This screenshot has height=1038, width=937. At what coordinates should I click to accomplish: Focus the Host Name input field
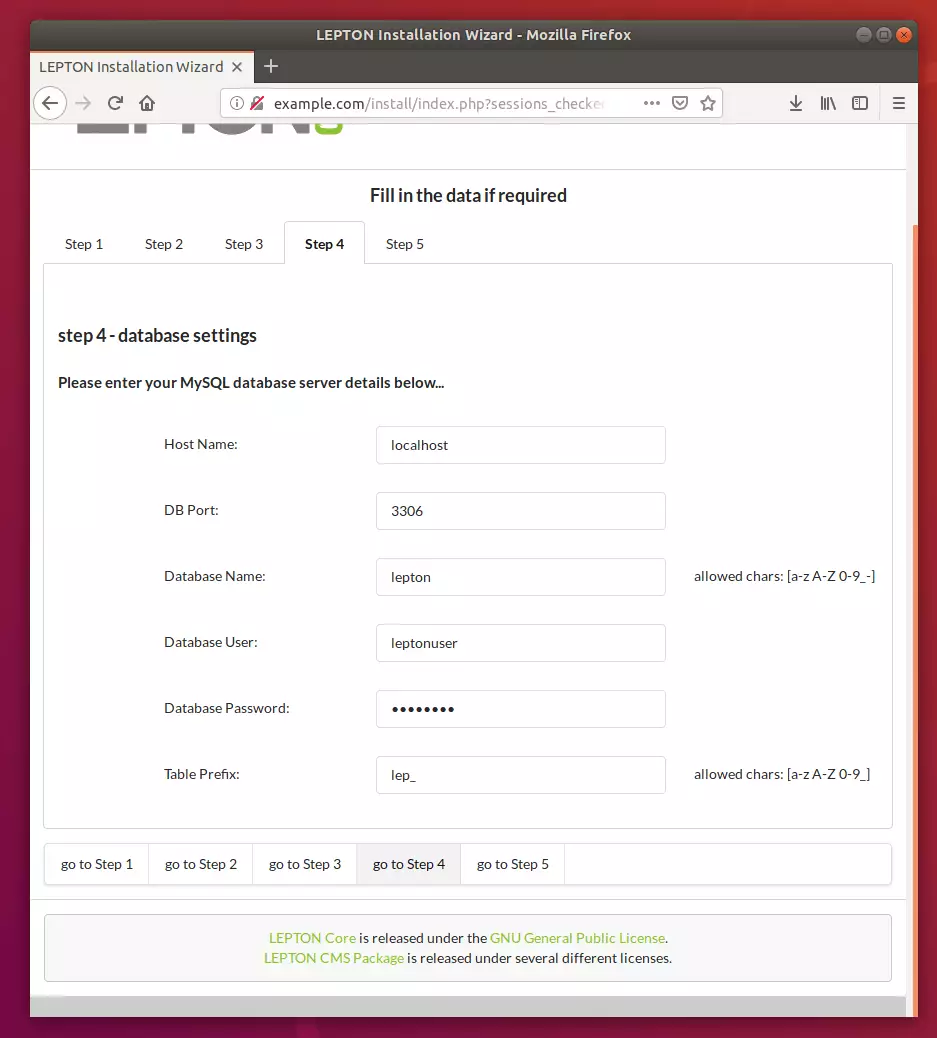pyautogui.click(x=520, y=445)
